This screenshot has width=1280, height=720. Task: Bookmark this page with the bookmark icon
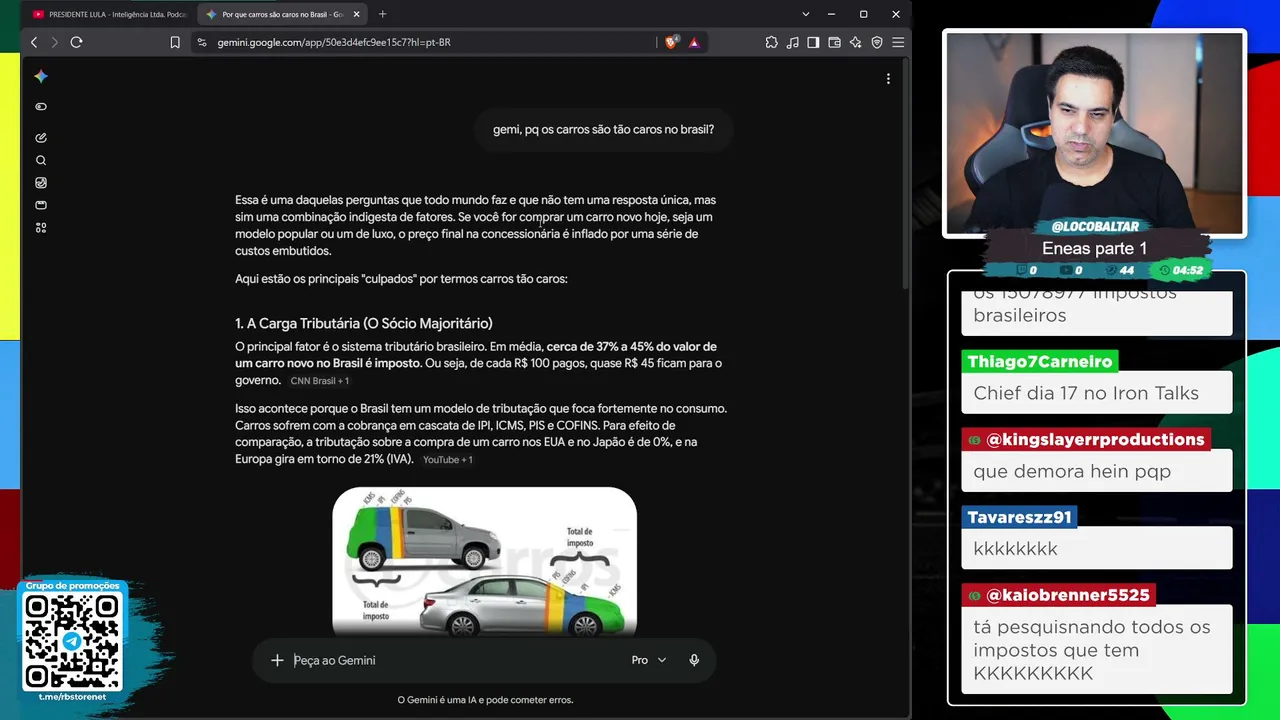pyautogui.click(x=175, y=42)
